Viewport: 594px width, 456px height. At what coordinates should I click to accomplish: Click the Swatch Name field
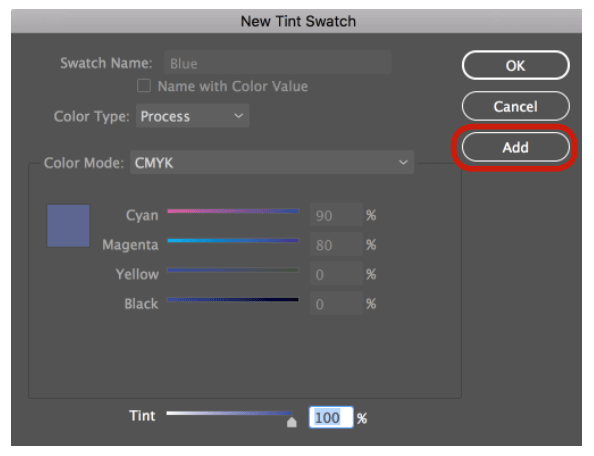tap(278, 63)
